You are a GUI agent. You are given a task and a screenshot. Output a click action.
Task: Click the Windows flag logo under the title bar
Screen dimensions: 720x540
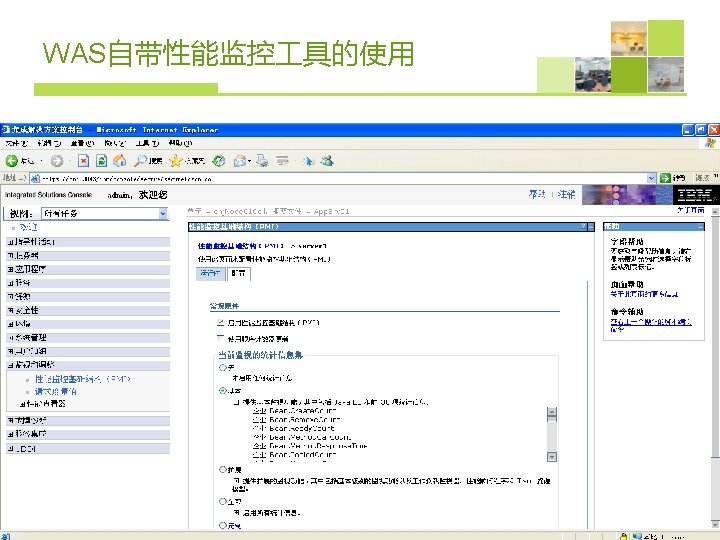711,143
